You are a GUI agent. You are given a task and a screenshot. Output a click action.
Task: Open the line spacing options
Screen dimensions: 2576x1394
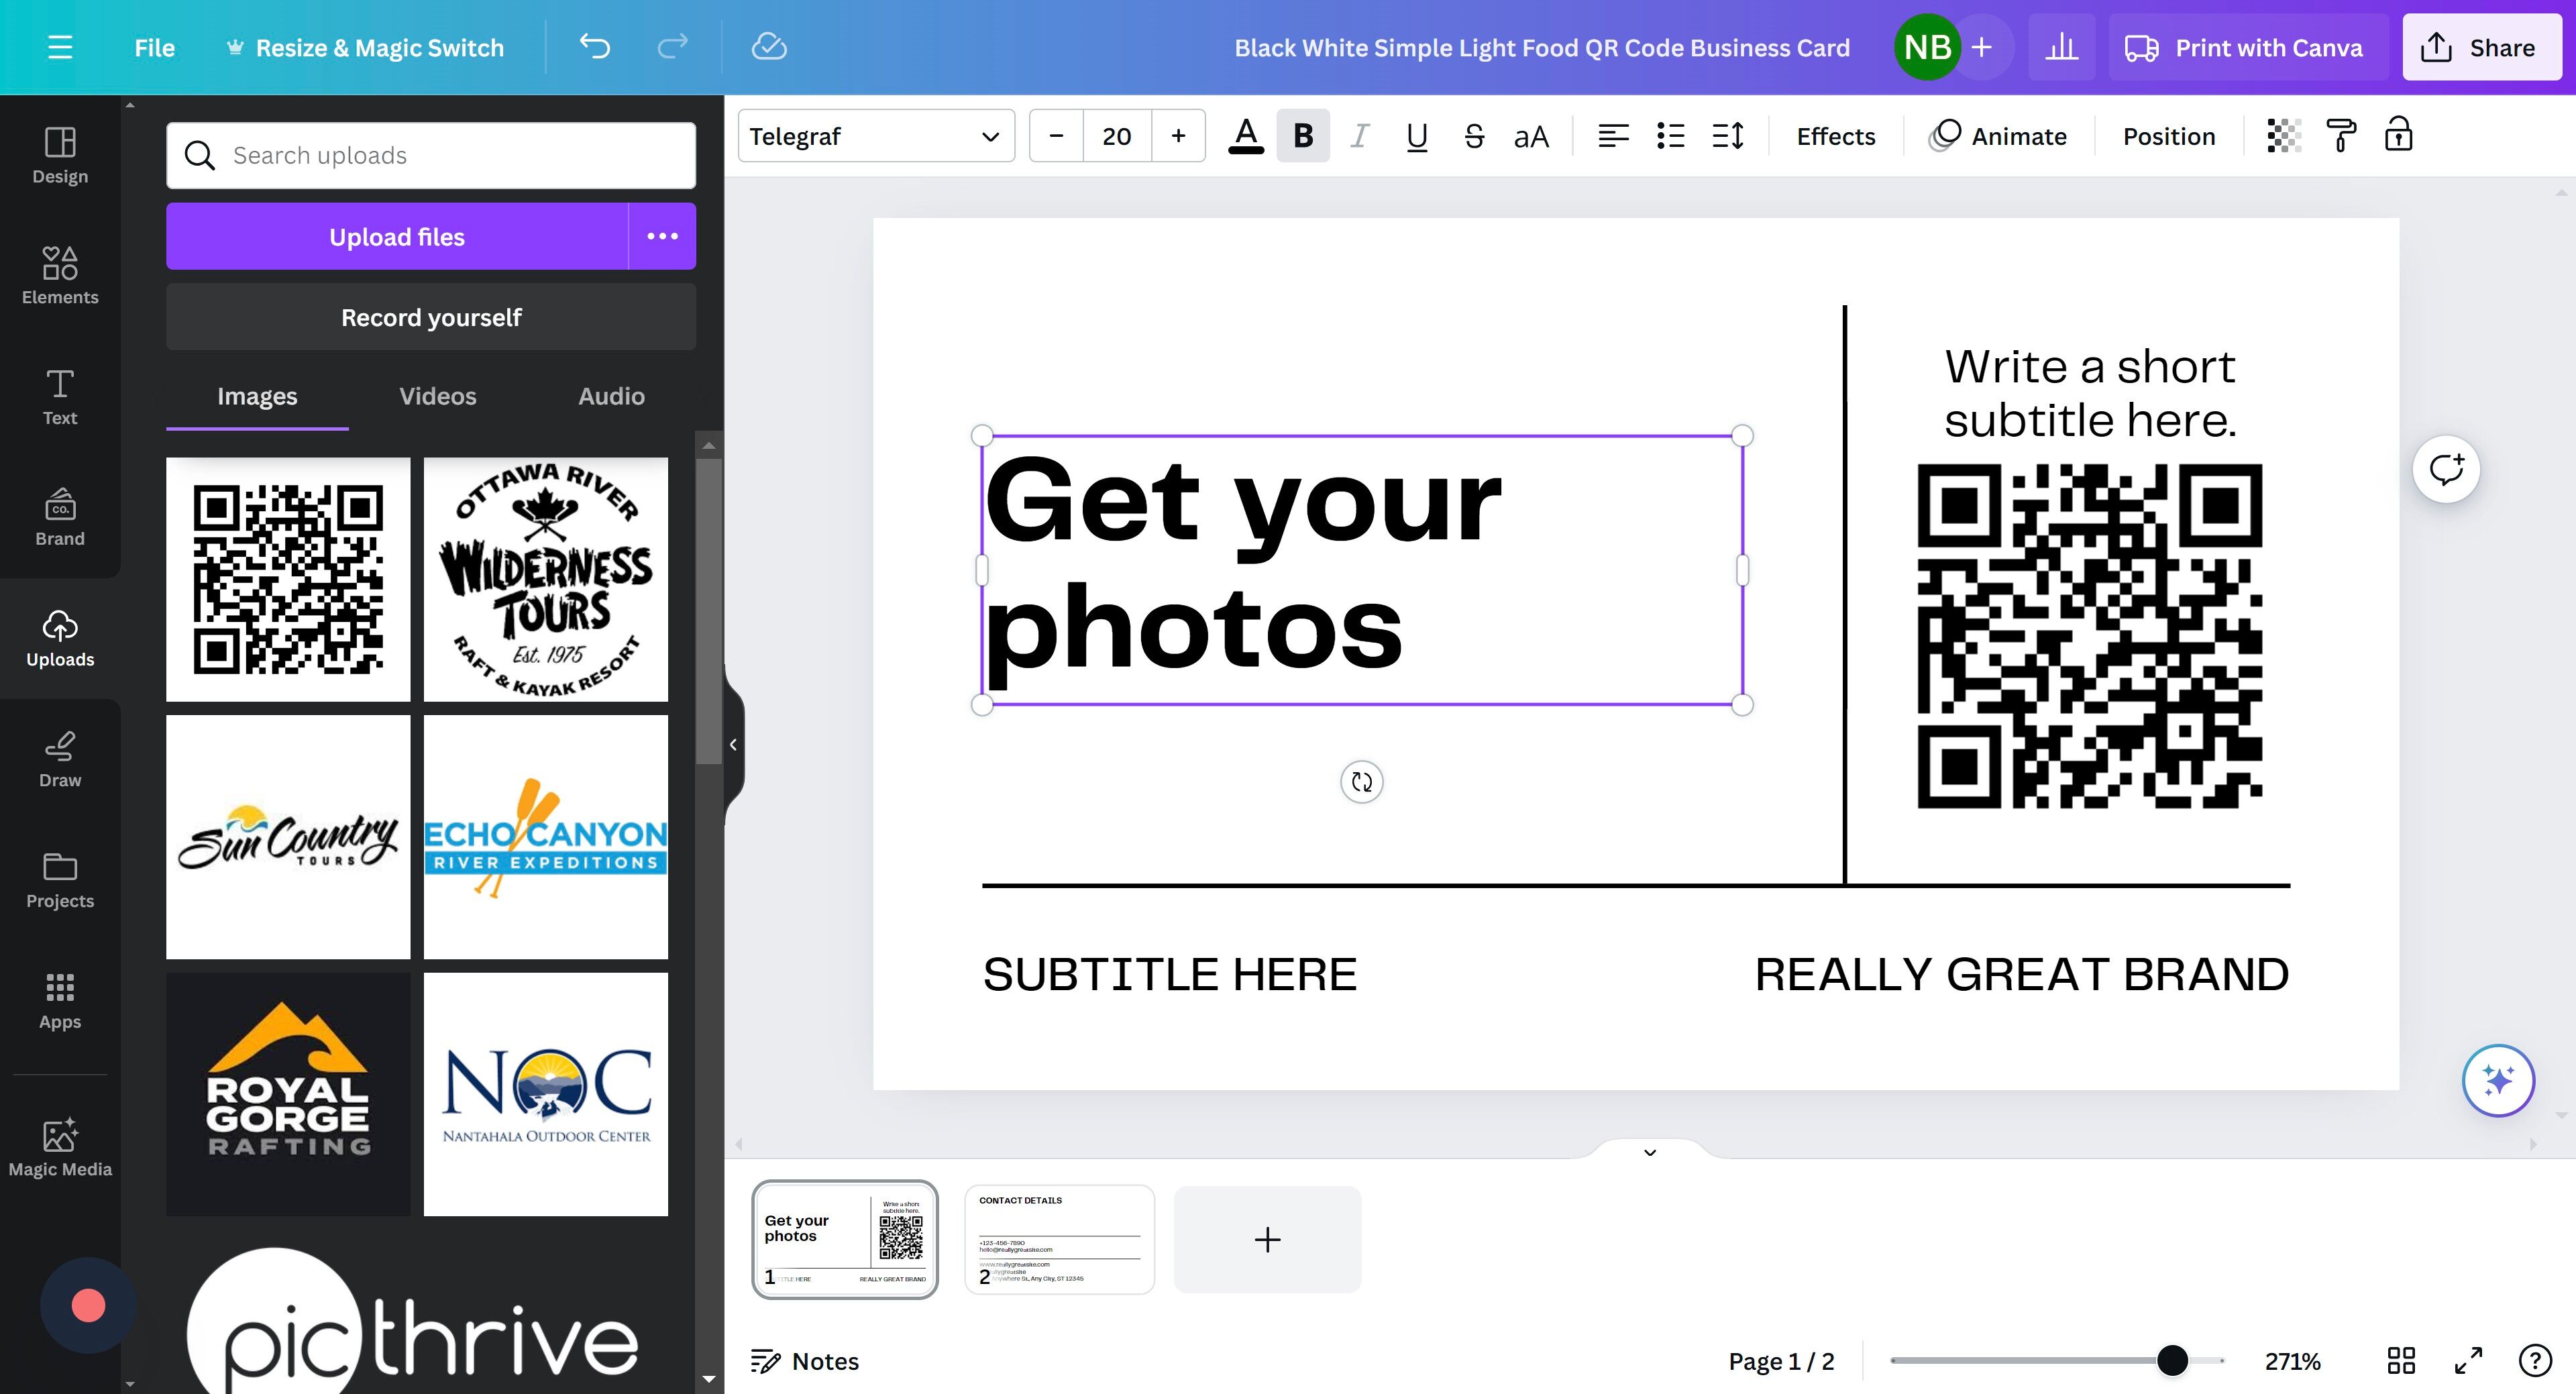[1728, 136]
